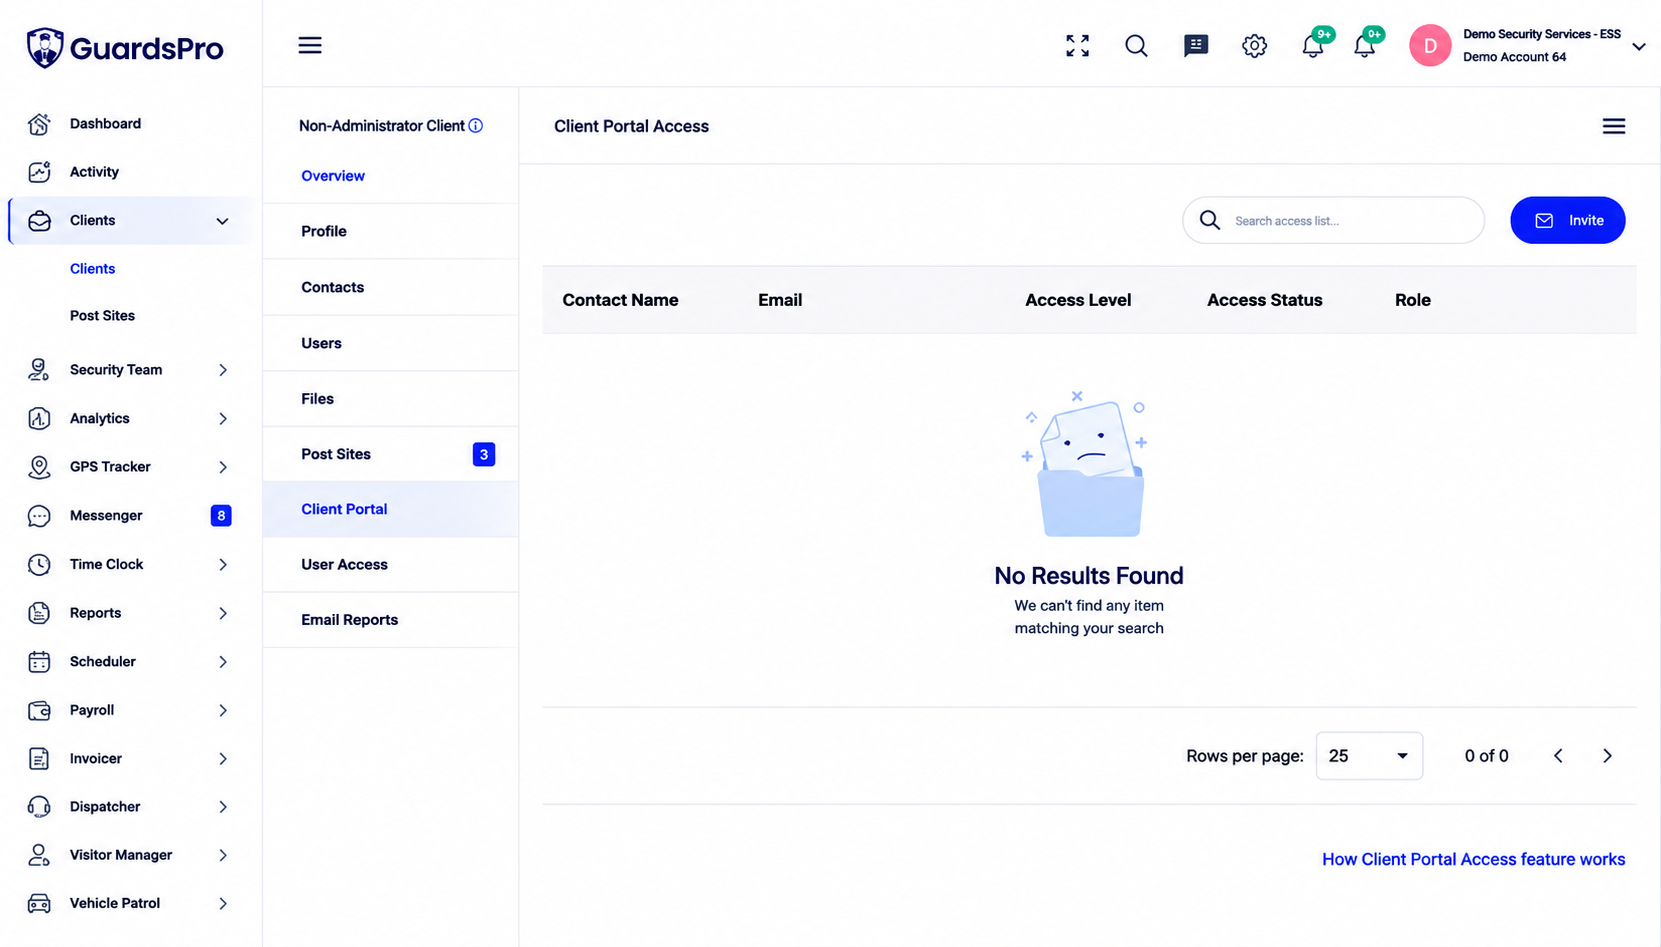Click the Time Clock icon
Viewport: 1661px width, 947px height.
(x=39, y=565)
